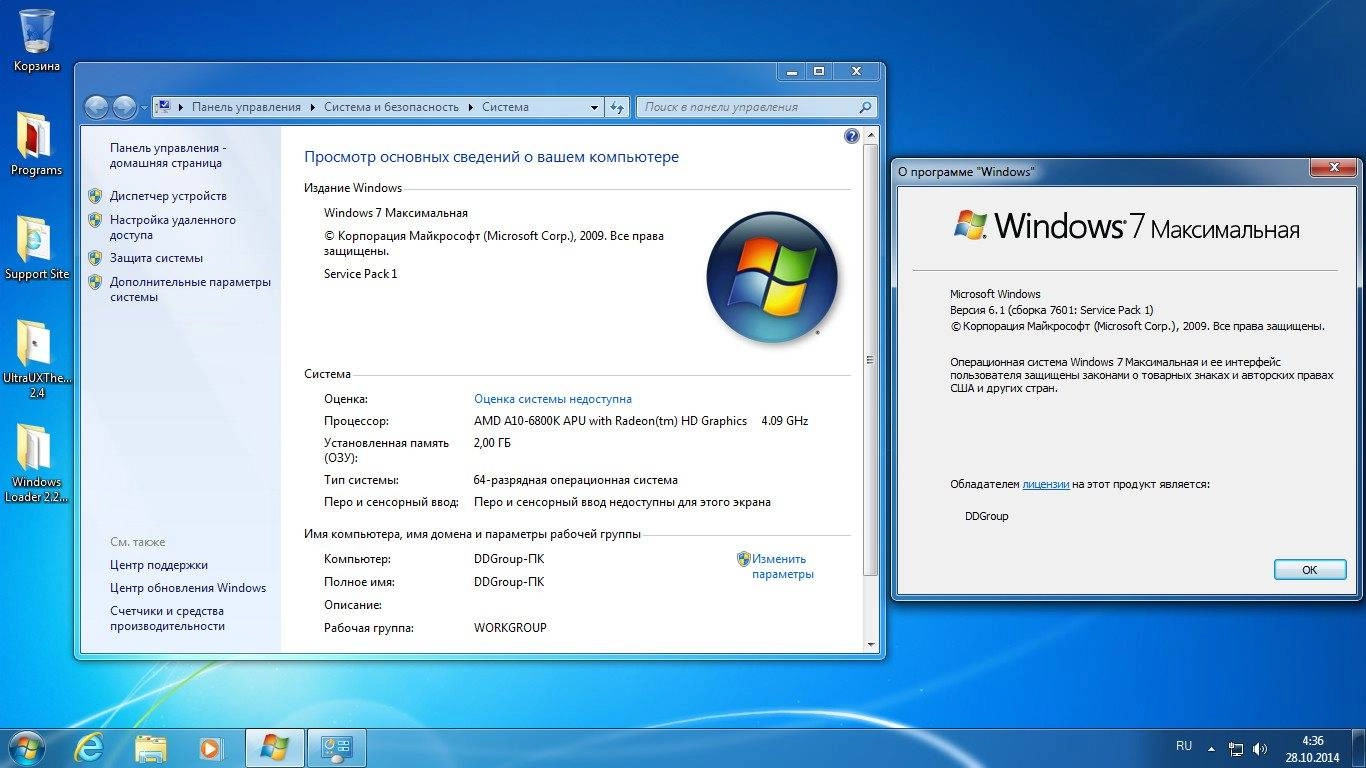The height and width of the screenshot is (768, 1366).
Task: Click the System window scrollbar thumb
Action: pyautogui.click(x=871, y=359)
